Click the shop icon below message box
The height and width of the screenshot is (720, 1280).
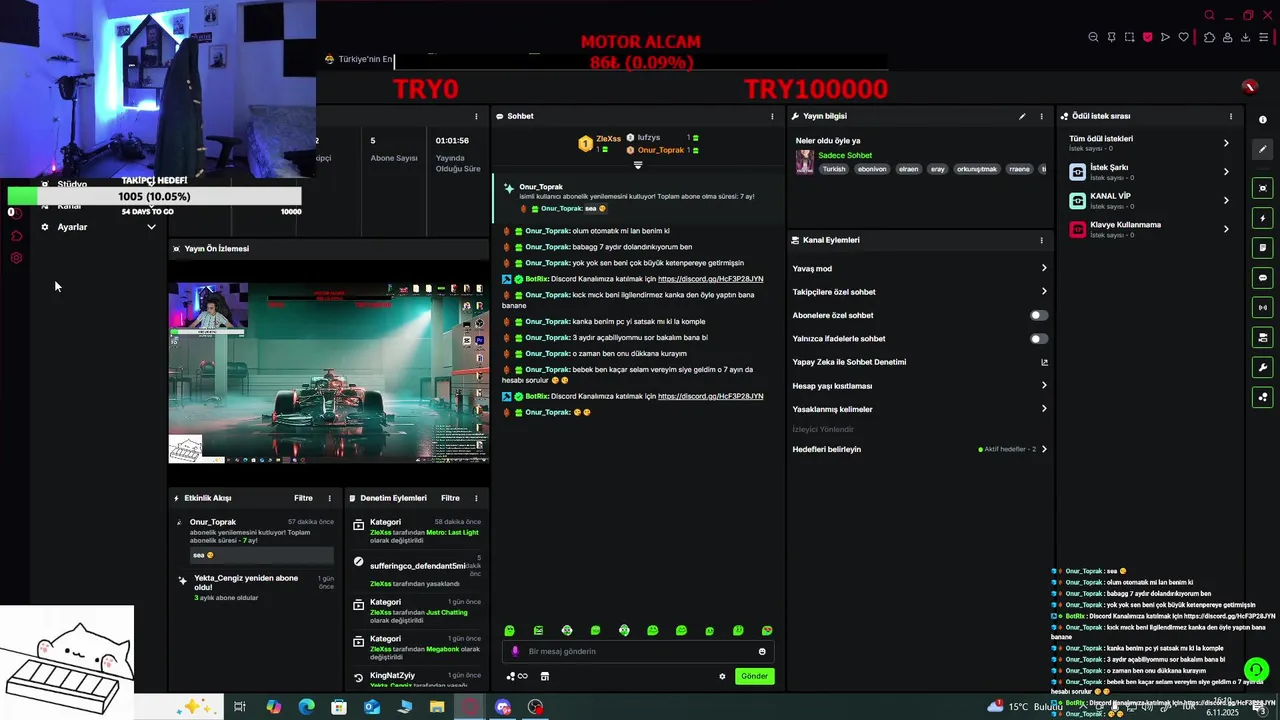coord(544,676)
